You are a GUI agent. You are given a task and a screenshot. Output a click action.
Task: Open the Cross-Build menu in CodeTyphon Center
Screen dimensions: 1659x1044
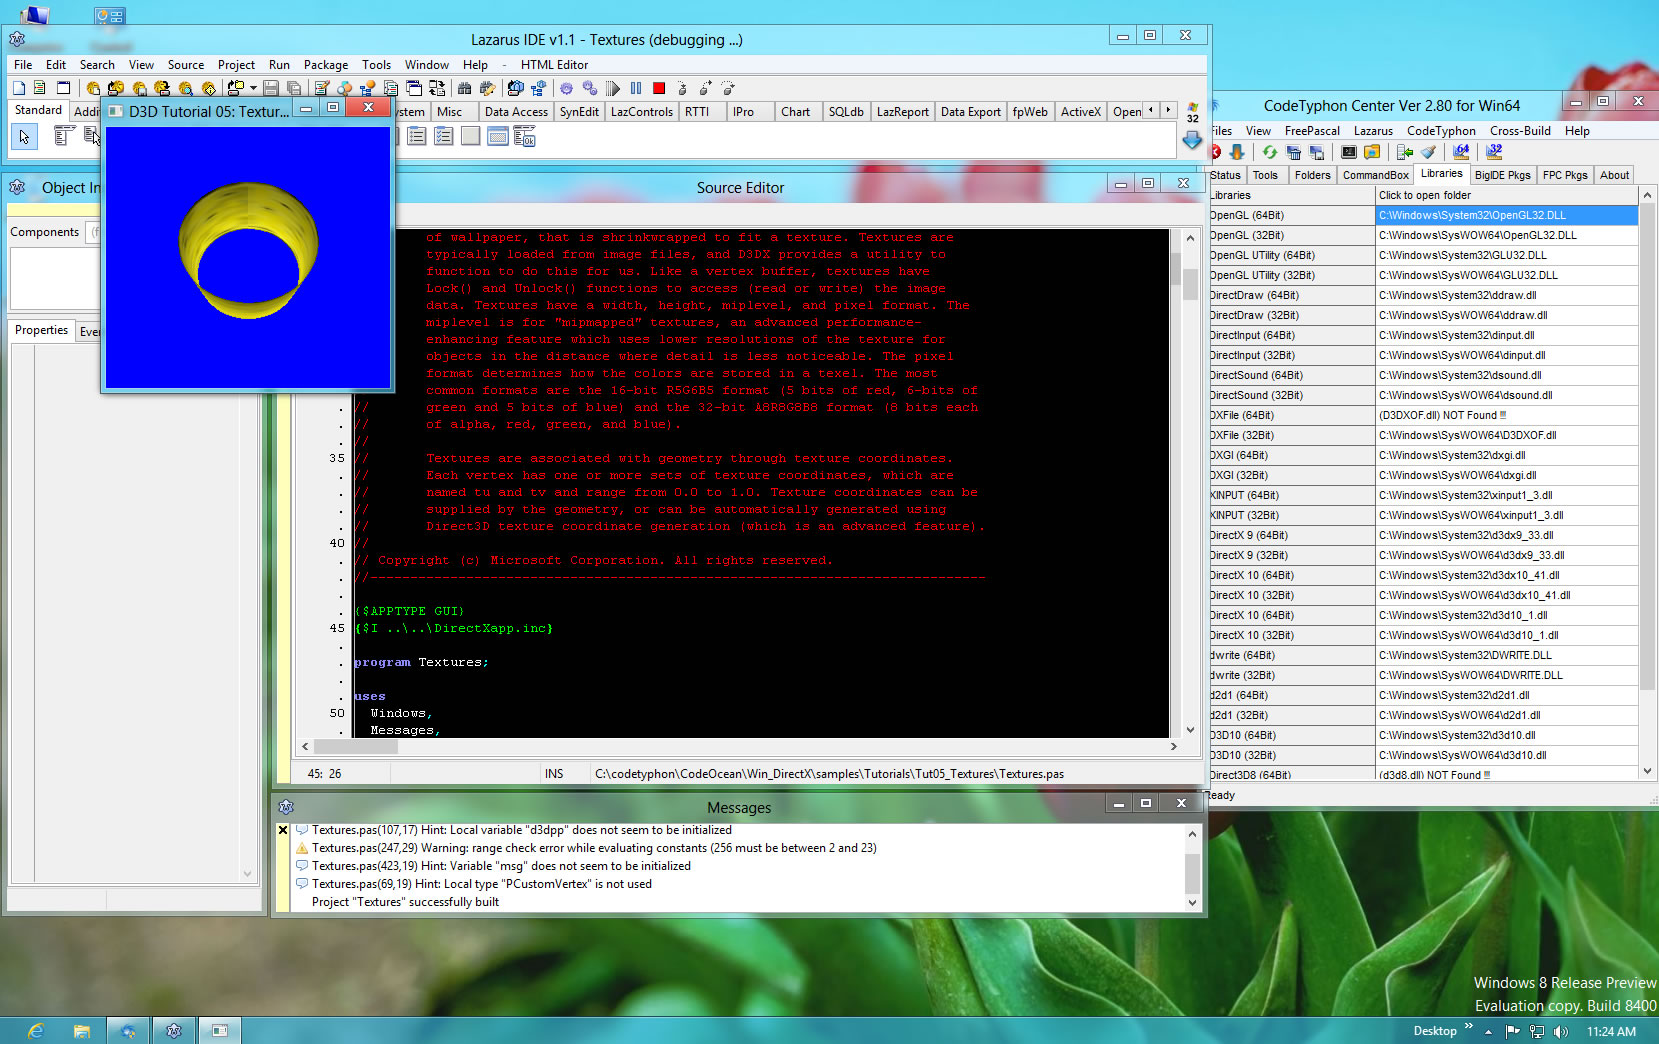[1520, 130]
